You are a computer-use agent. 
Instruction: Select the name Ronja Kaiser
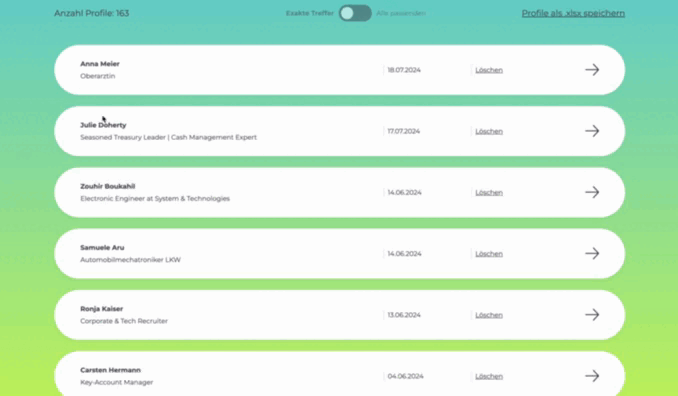(102, 309)
